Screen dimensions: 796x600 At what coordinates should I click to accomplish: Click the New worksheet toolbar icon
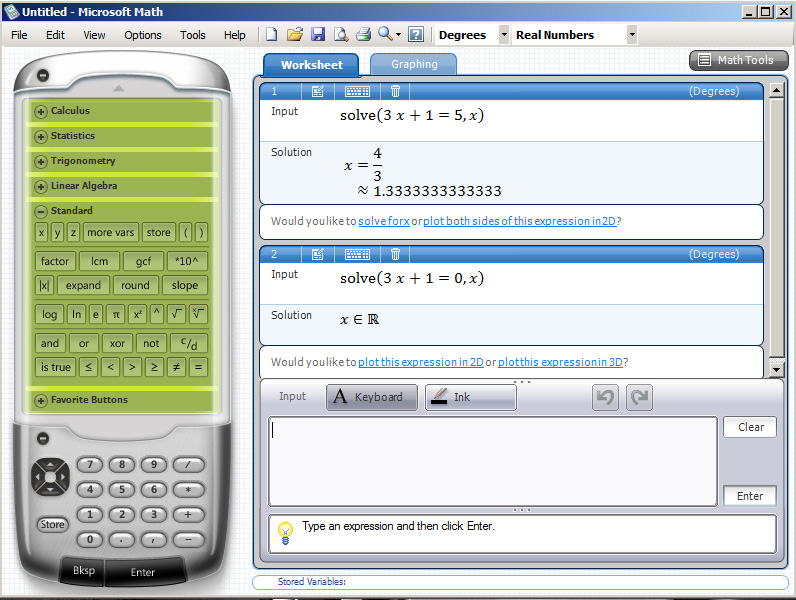(272, 35)
